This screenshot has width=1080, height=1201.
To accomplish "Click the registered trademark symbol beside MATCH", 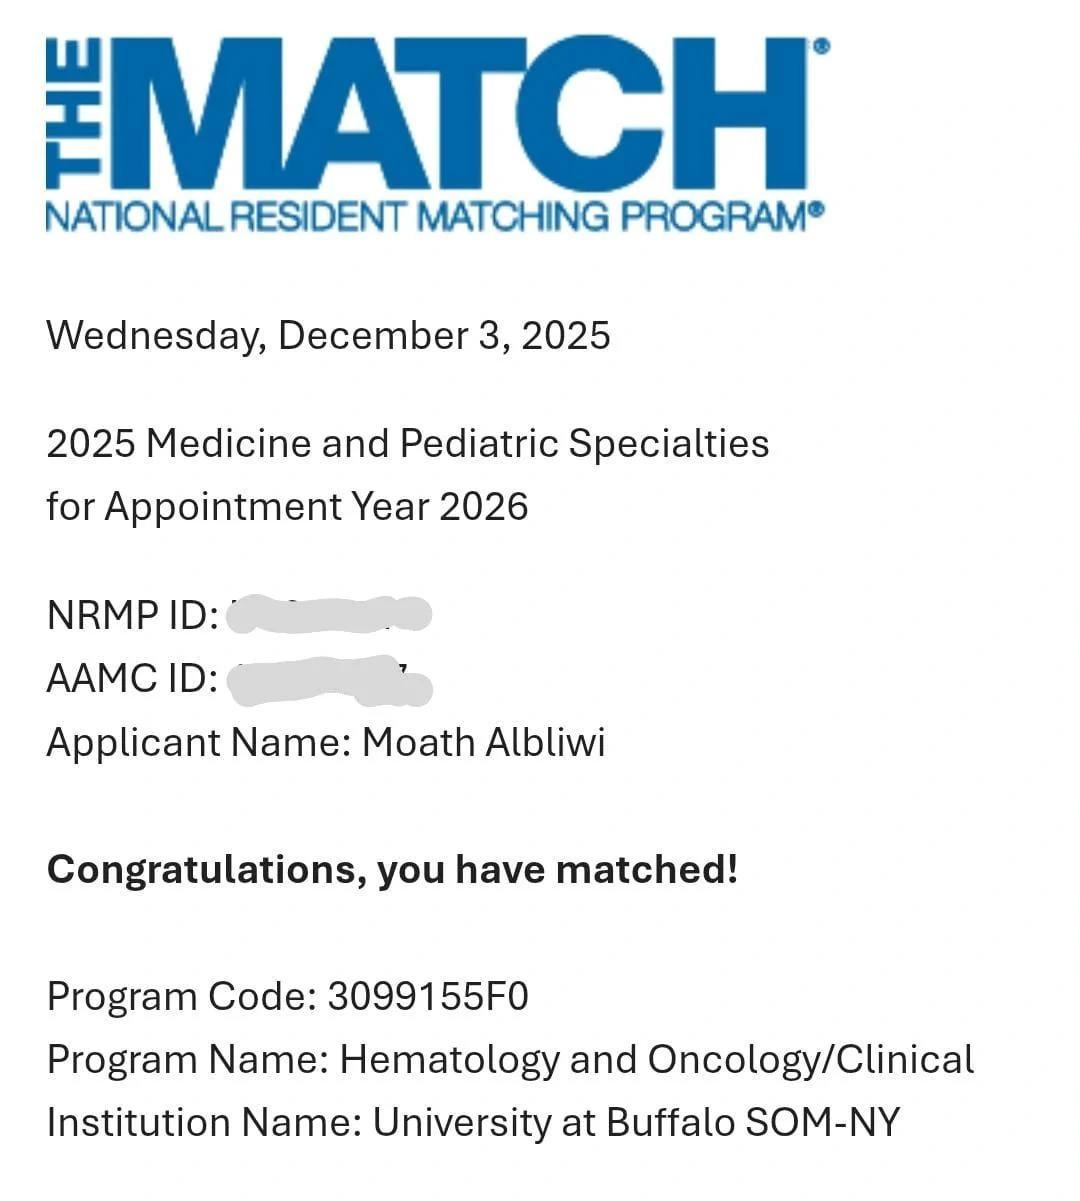I will point(822,46).
